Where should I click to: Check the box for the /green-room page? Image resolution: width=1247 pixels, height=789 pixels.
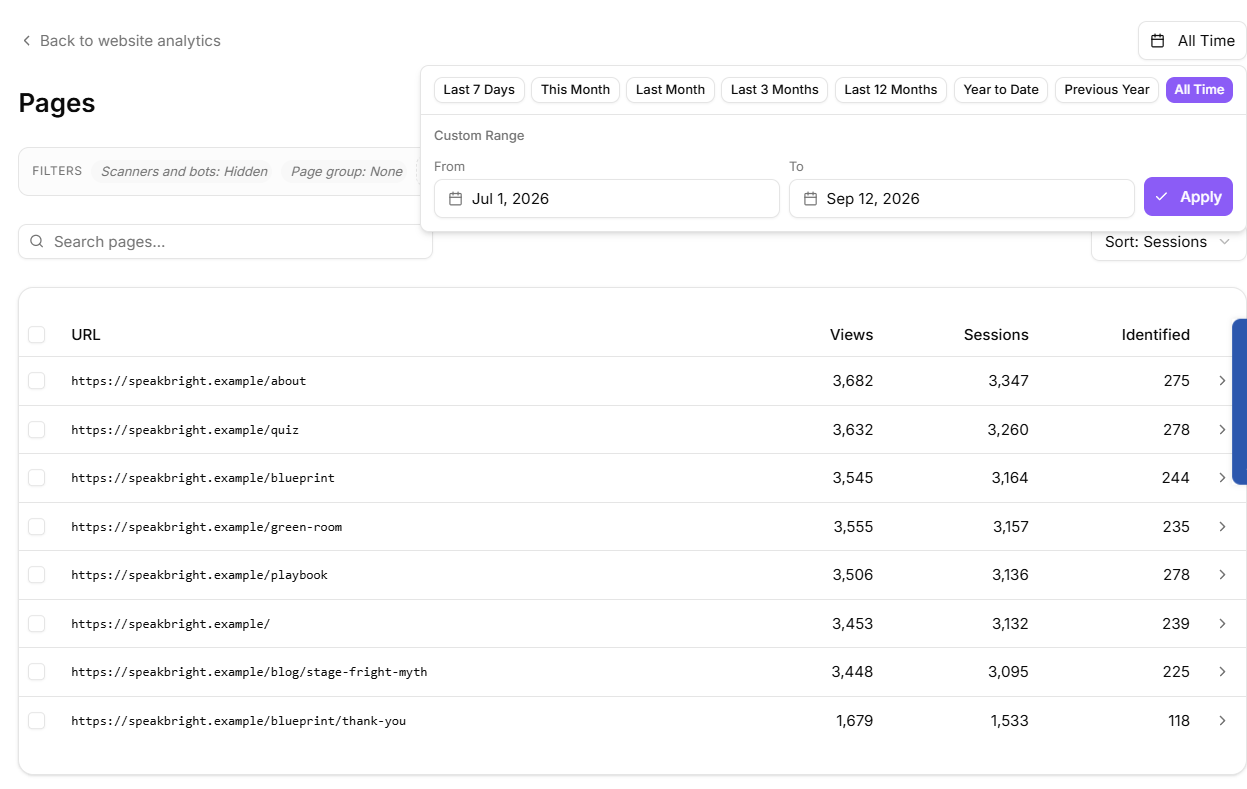coord(37,527)
